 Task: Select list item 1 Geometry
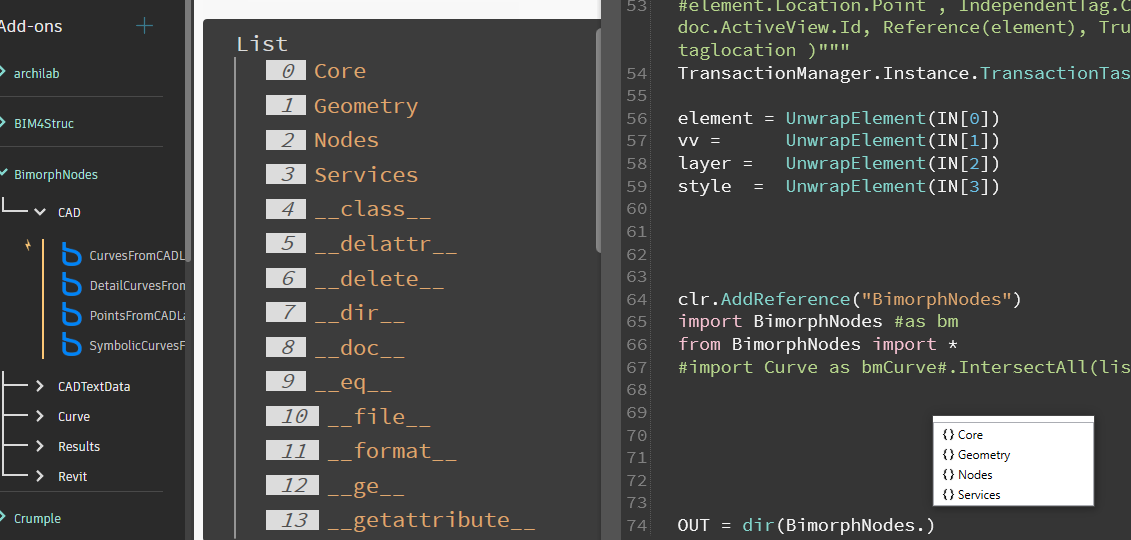[x=366, y=106]
